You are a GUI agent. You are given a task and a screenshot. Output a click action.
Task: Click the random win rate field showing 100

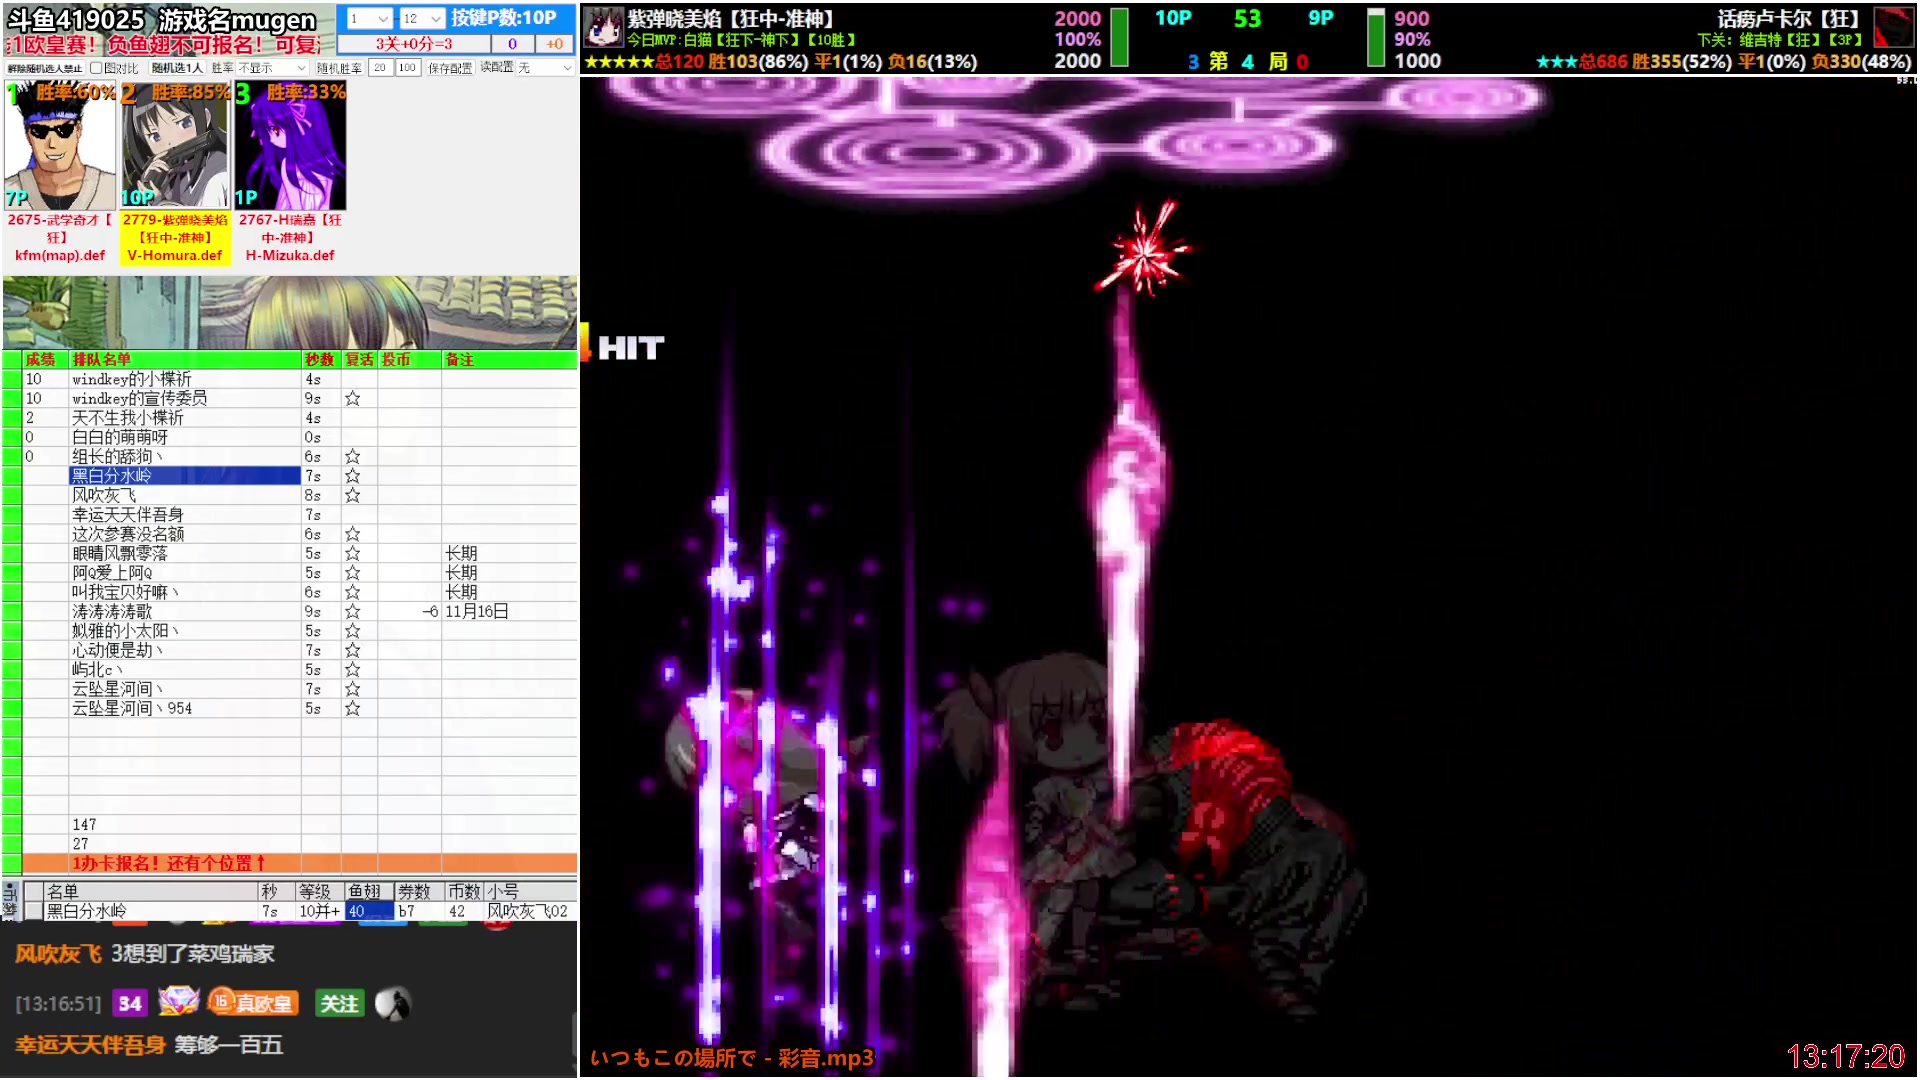pyautogui.click(x=407, y=68)
